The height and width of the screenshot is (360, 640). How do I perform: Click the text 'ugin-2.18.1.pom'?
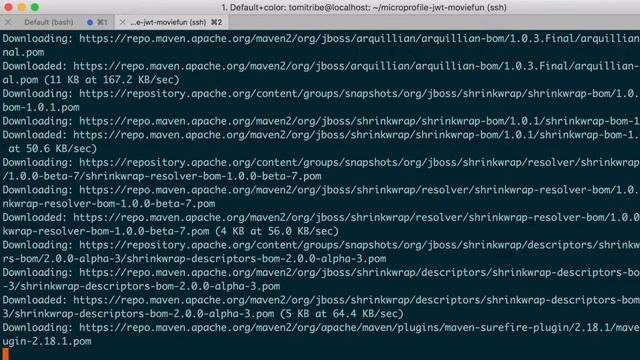[x=47, y=342]
